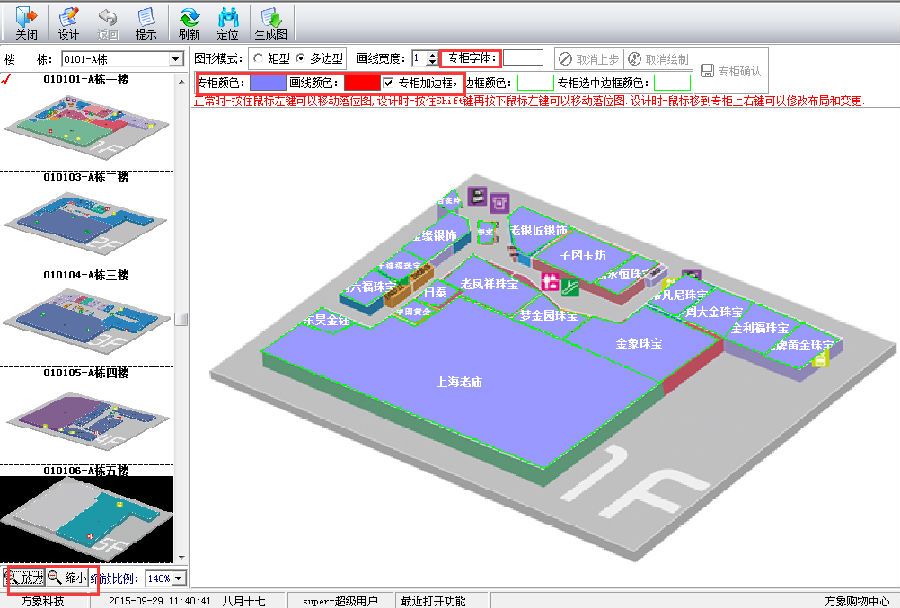The height and width of the screenshot is (608, 900).
Task: Click the green escalator icon on map
Action: point(570,286)
